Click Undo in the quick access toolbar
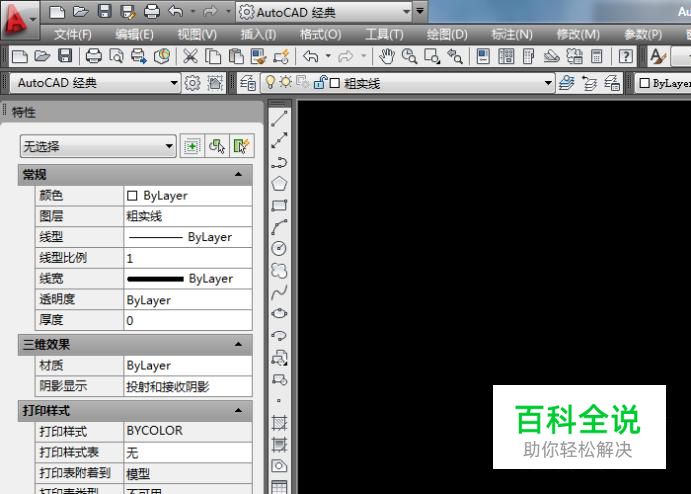This screenshot has width=691, height=494. click(176, 11)
